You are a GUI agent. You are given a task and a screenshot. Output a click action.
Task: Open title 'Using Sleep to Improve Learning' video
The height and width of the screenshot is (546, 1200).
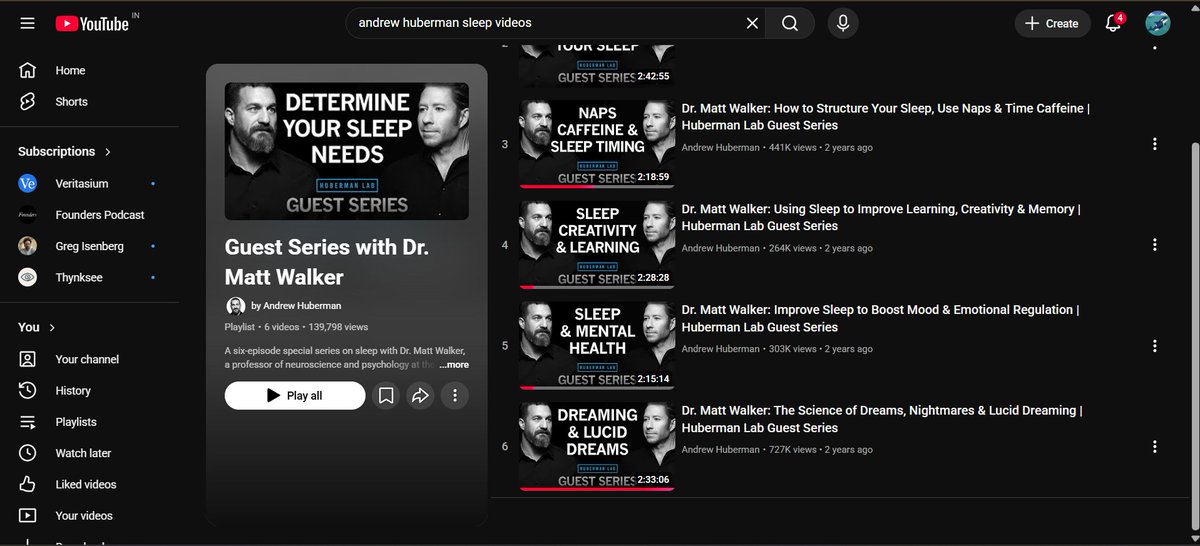pyautogui.click(x=881, y=218)
